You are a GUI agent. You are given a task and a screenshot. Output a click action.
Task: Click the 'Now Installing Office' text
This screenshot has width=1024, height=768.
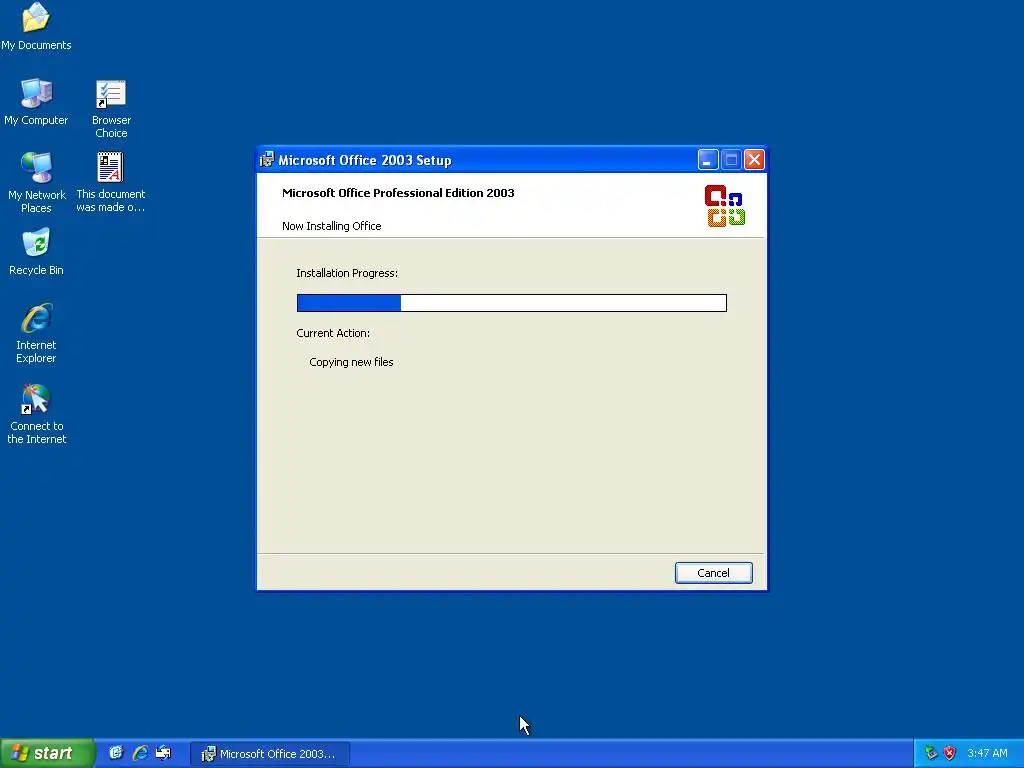point(332,226)
